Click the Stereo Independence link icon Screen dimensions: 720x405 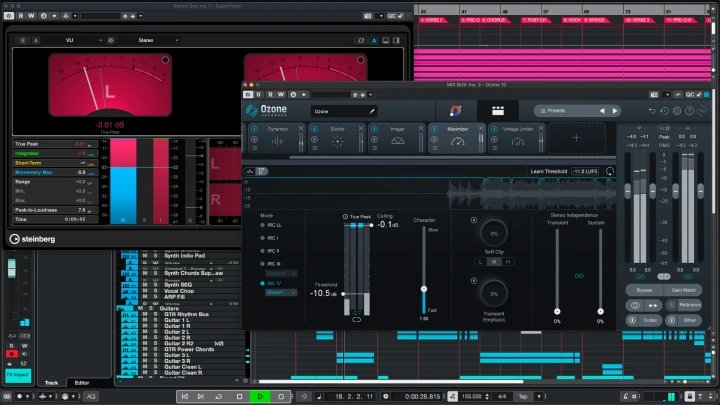click(579, 276)
